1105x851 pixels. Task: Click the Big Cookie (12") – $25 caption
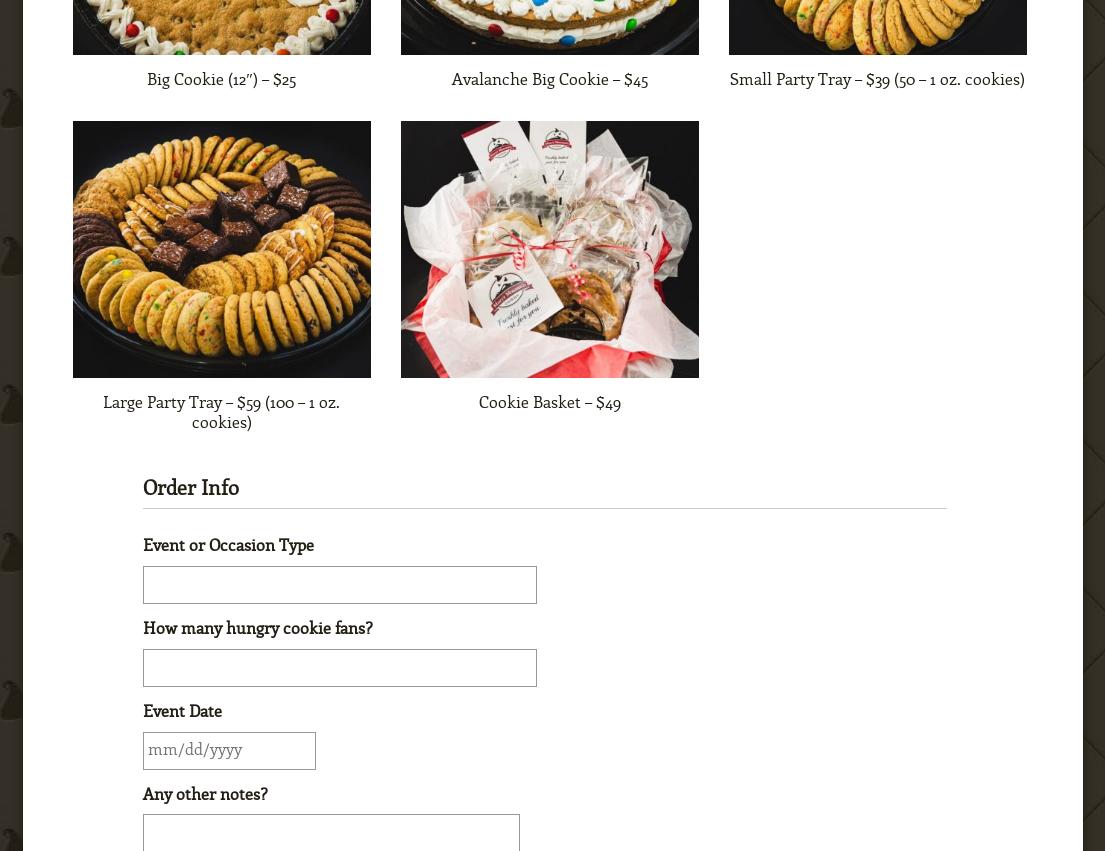pos(222,80)
